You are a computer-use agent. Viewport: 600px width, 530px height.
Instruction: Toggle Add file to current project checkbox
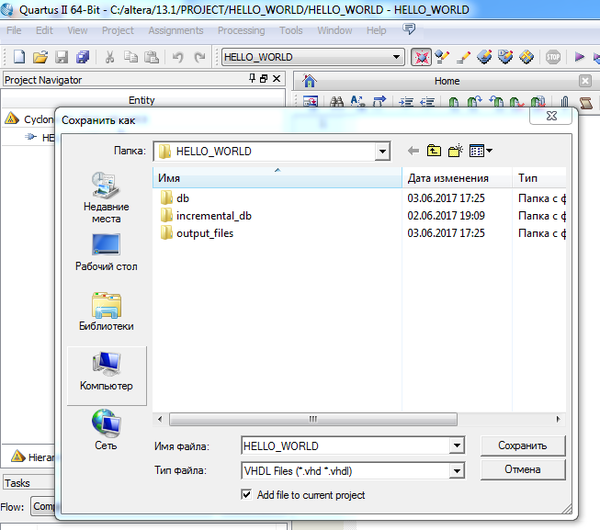[247, 495]
